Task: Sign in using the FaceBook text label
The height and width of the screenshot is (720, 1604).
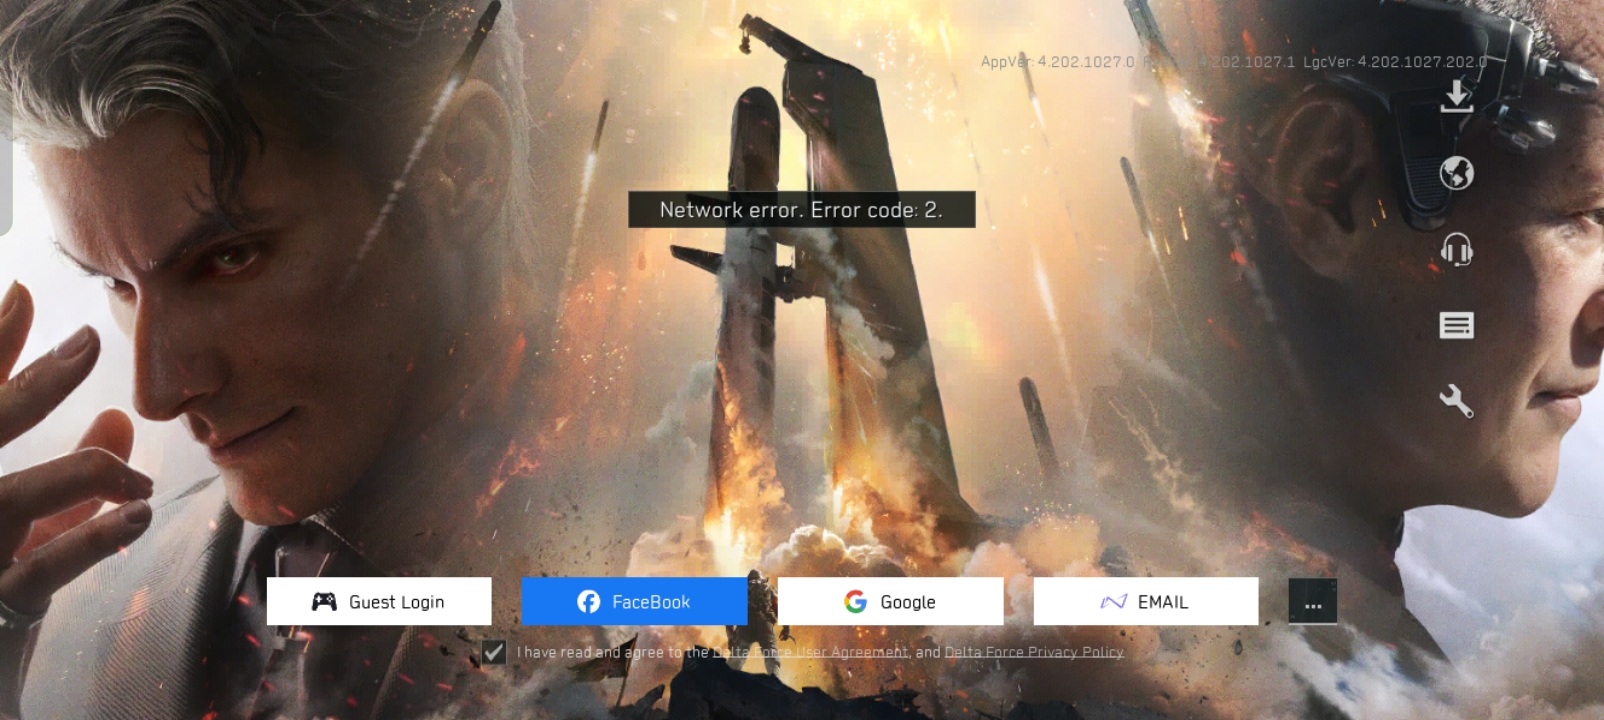Action: (x=651, y=602)
